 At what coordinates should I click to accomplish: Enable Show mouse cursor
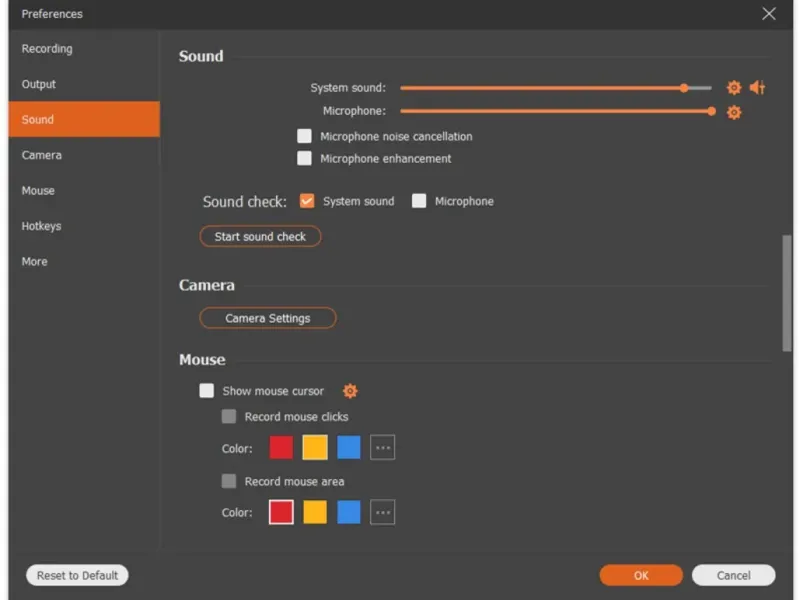tap(206, 391)
